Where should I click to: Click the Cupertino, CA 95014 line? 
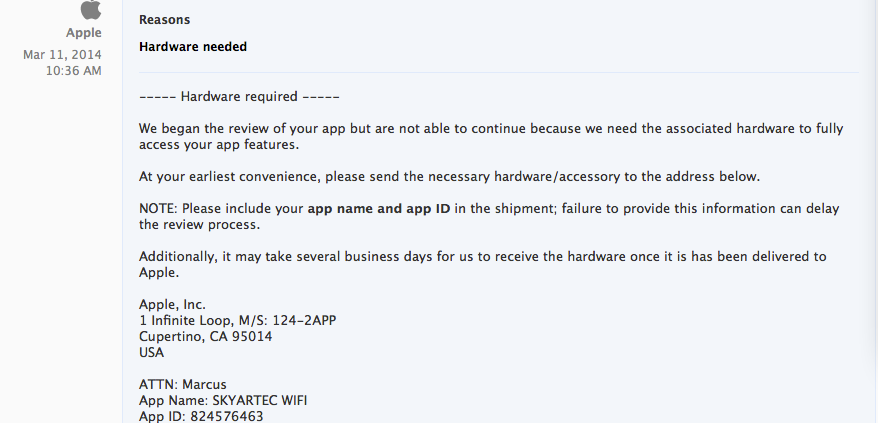pyautogui.click(x=206, y=337)
